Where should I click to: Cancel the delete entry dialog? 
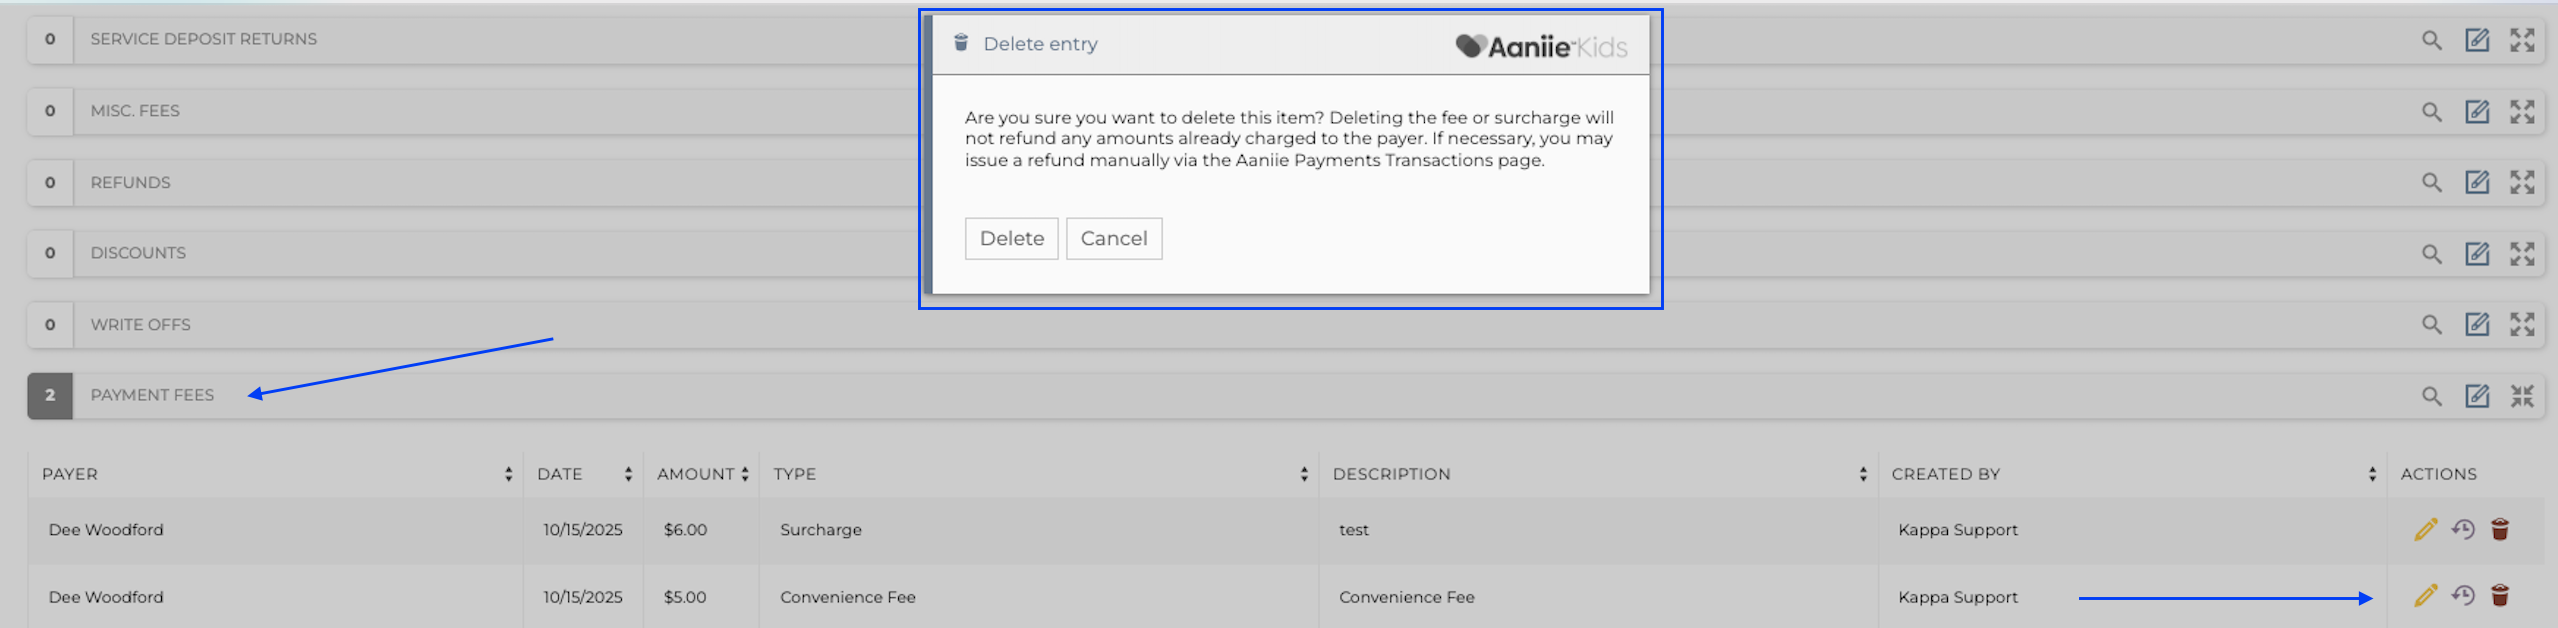pos(1113,239)
